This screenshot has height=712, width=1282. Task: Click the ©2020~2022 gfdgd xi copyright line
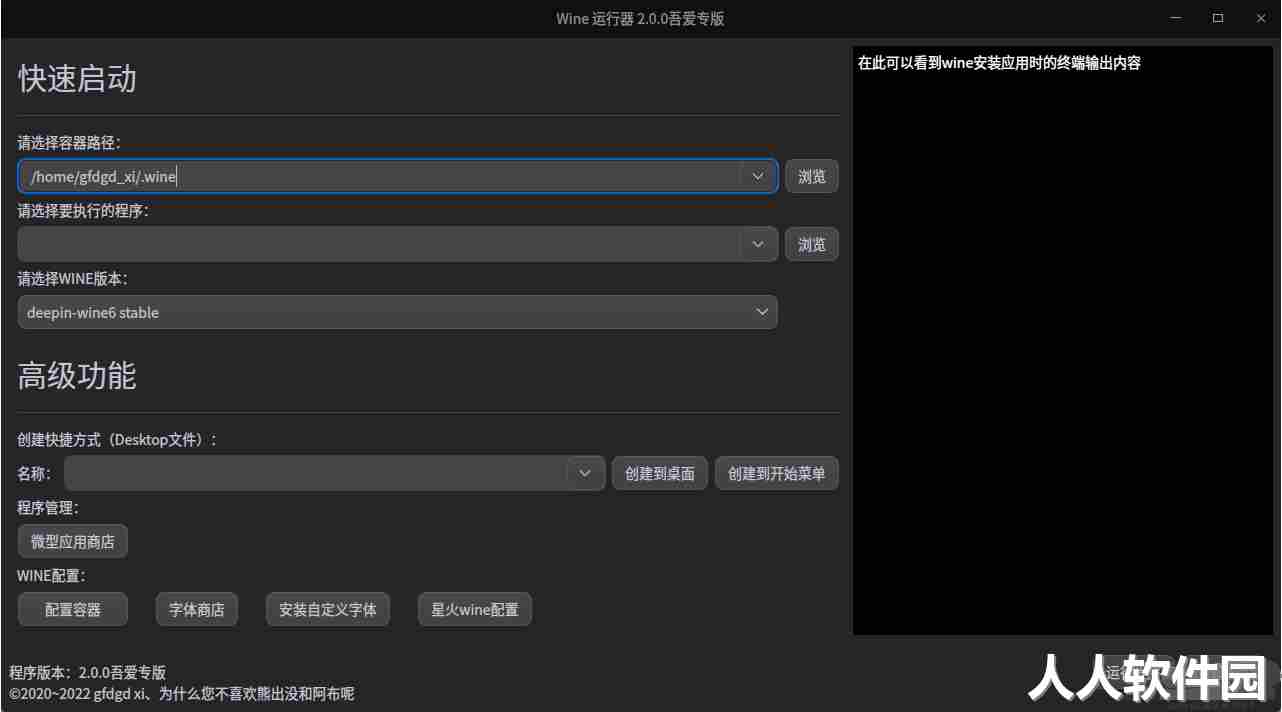point(182,693)
